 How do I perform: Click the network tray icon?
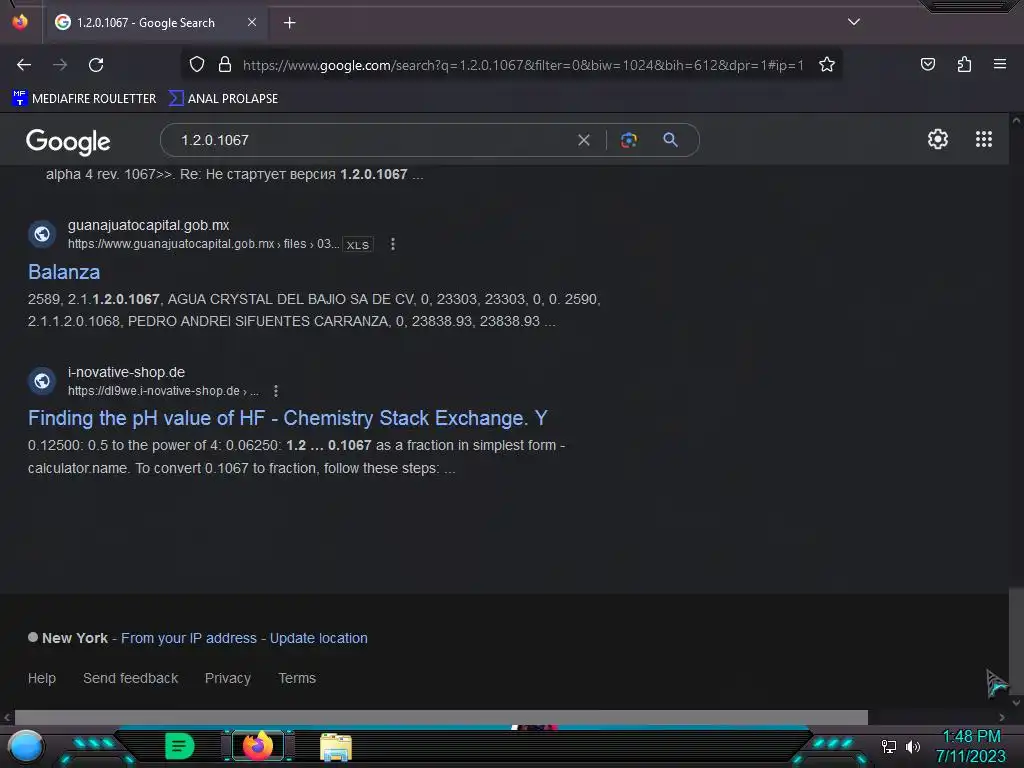pos(889,746)
